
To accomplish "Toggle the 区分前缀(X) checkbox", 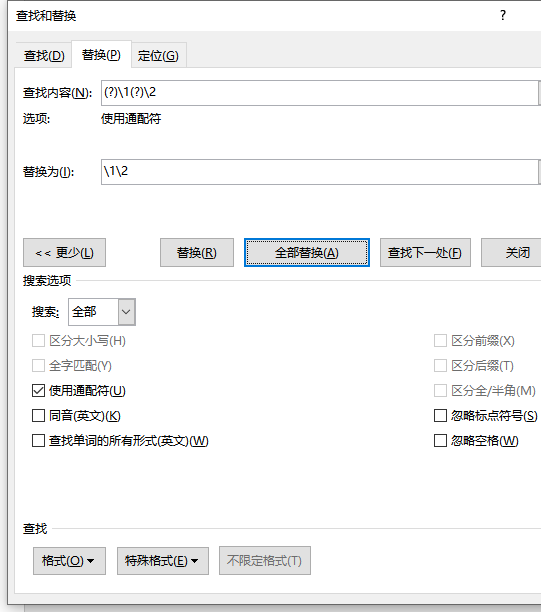I will [x=440, y=341].
